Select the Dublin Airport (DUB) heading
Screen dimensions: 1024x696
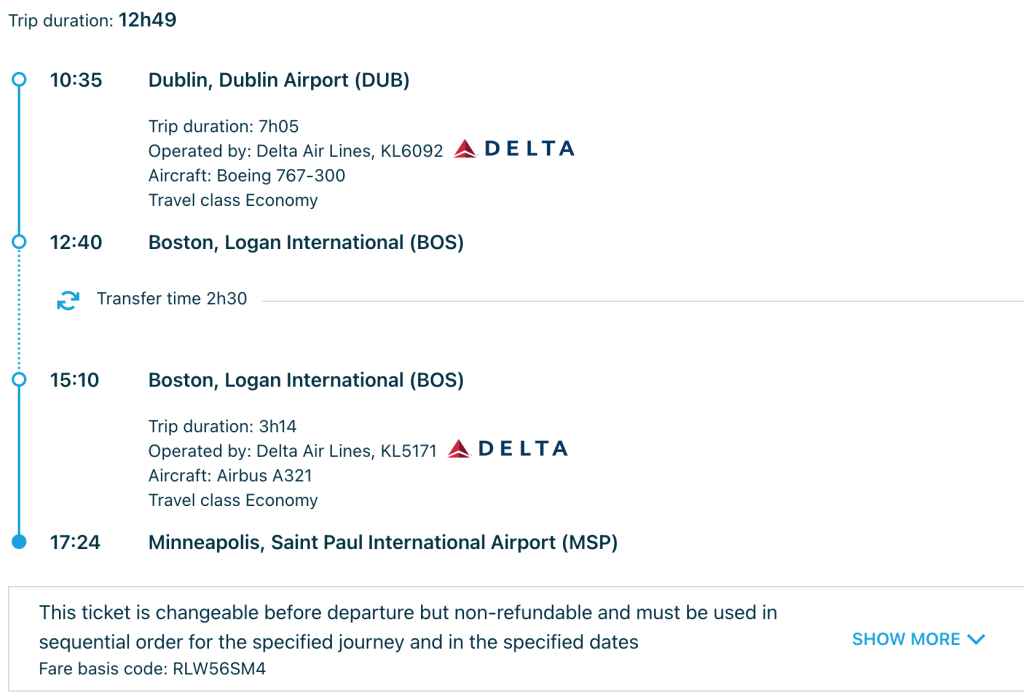279,80
